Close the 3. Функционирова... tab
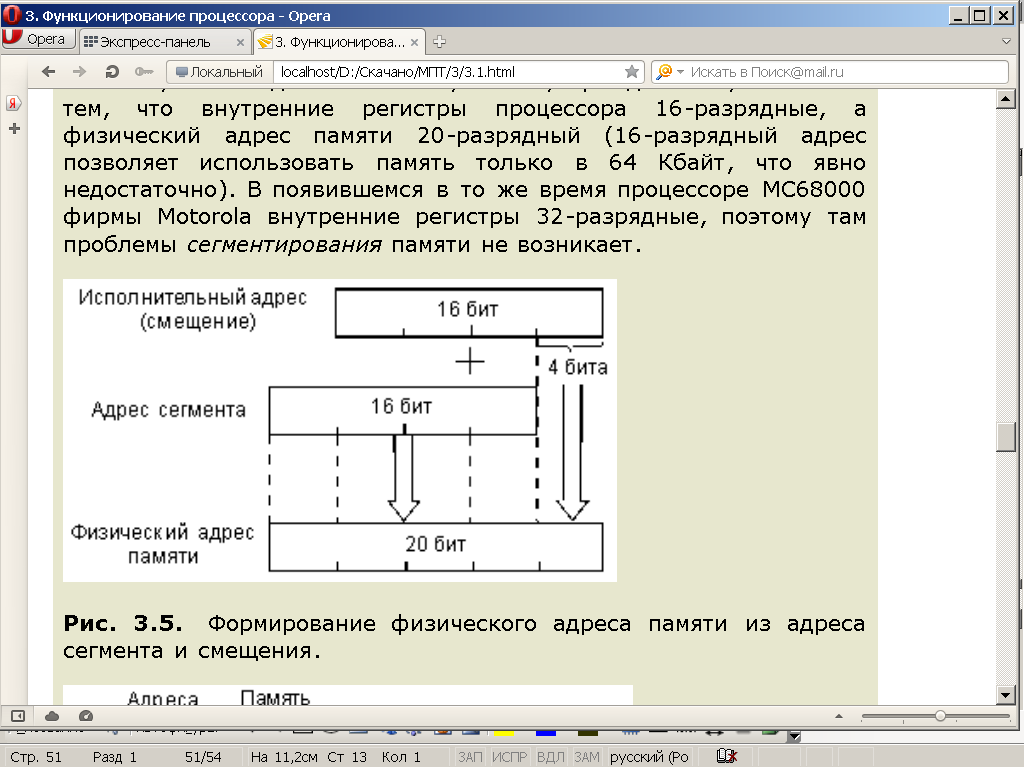The image size is (1024, 768). click(414, 42)
